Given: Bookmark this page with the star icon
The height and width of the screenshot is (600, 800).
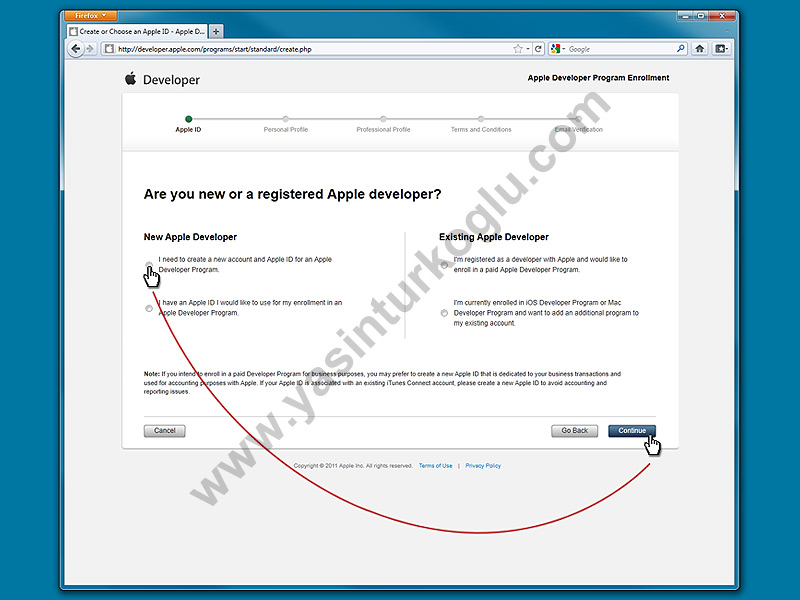Looking at the screenshot, I should point(518,49).
